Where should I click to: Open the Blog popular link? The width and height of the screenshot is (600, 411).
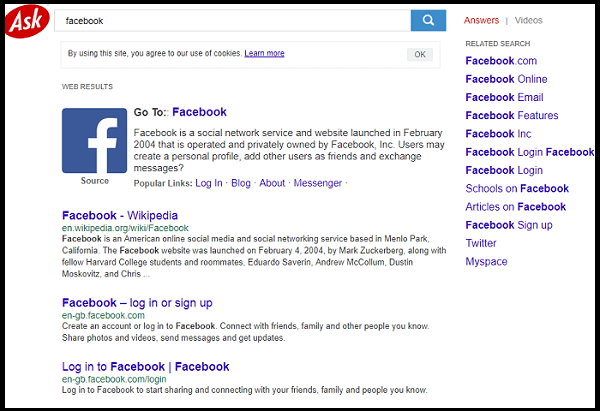241,183
